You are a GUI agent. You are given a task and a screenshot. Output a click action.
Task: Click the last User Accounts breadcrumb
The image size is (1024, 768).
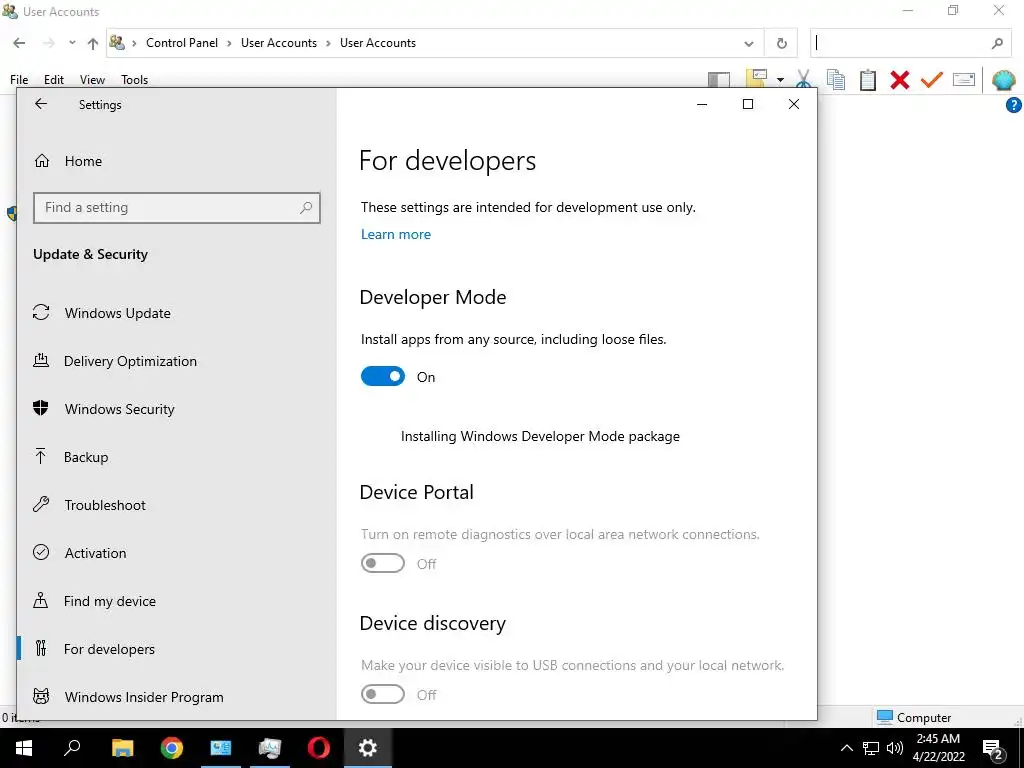[x=377, y=43]
